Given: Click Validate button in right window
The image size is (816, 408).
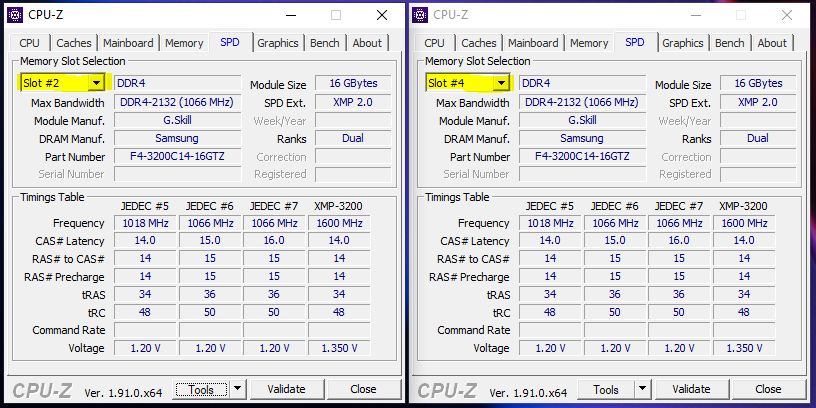Looking at the screenshot, I should point(691,389).
